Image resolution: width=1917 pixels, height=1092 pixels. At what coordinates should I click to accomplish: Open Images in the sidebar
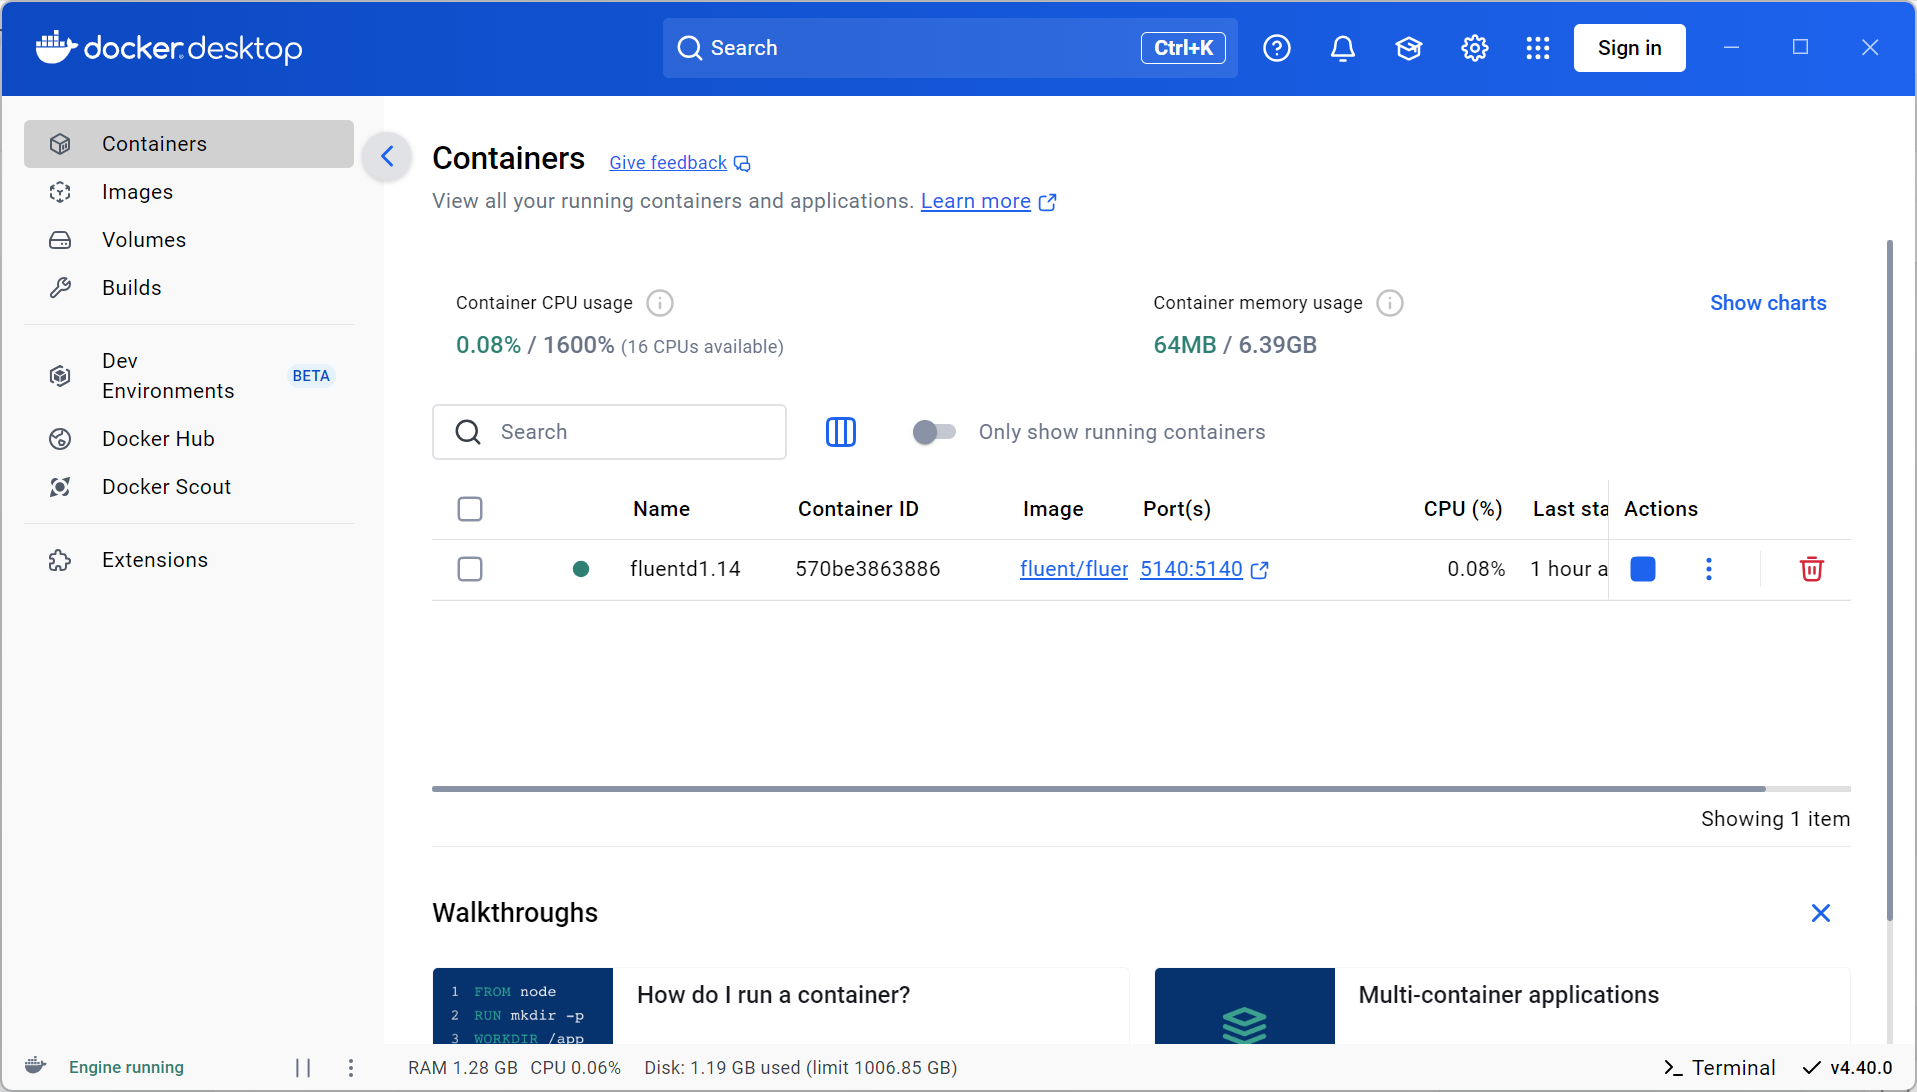coord(189,192)
